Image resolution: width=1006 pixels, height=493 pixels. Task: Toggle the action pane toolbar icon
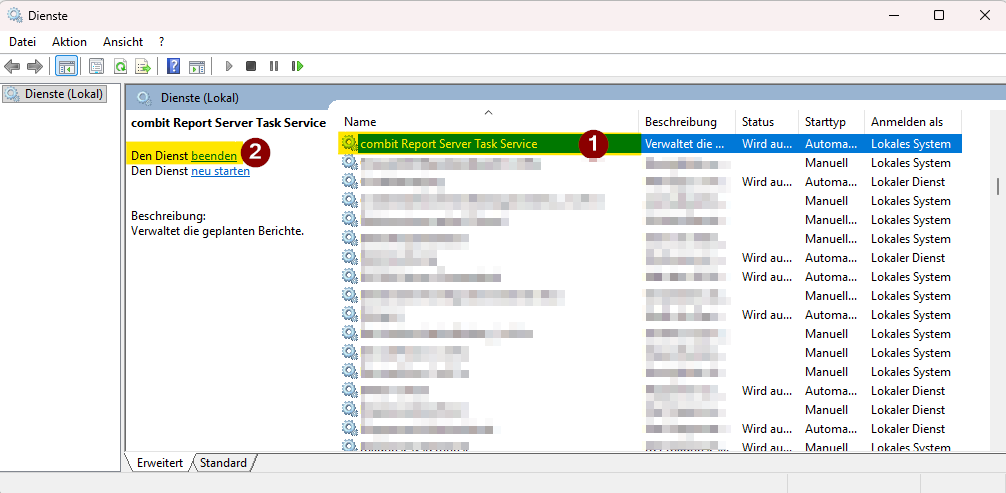[x=197, y=66]
